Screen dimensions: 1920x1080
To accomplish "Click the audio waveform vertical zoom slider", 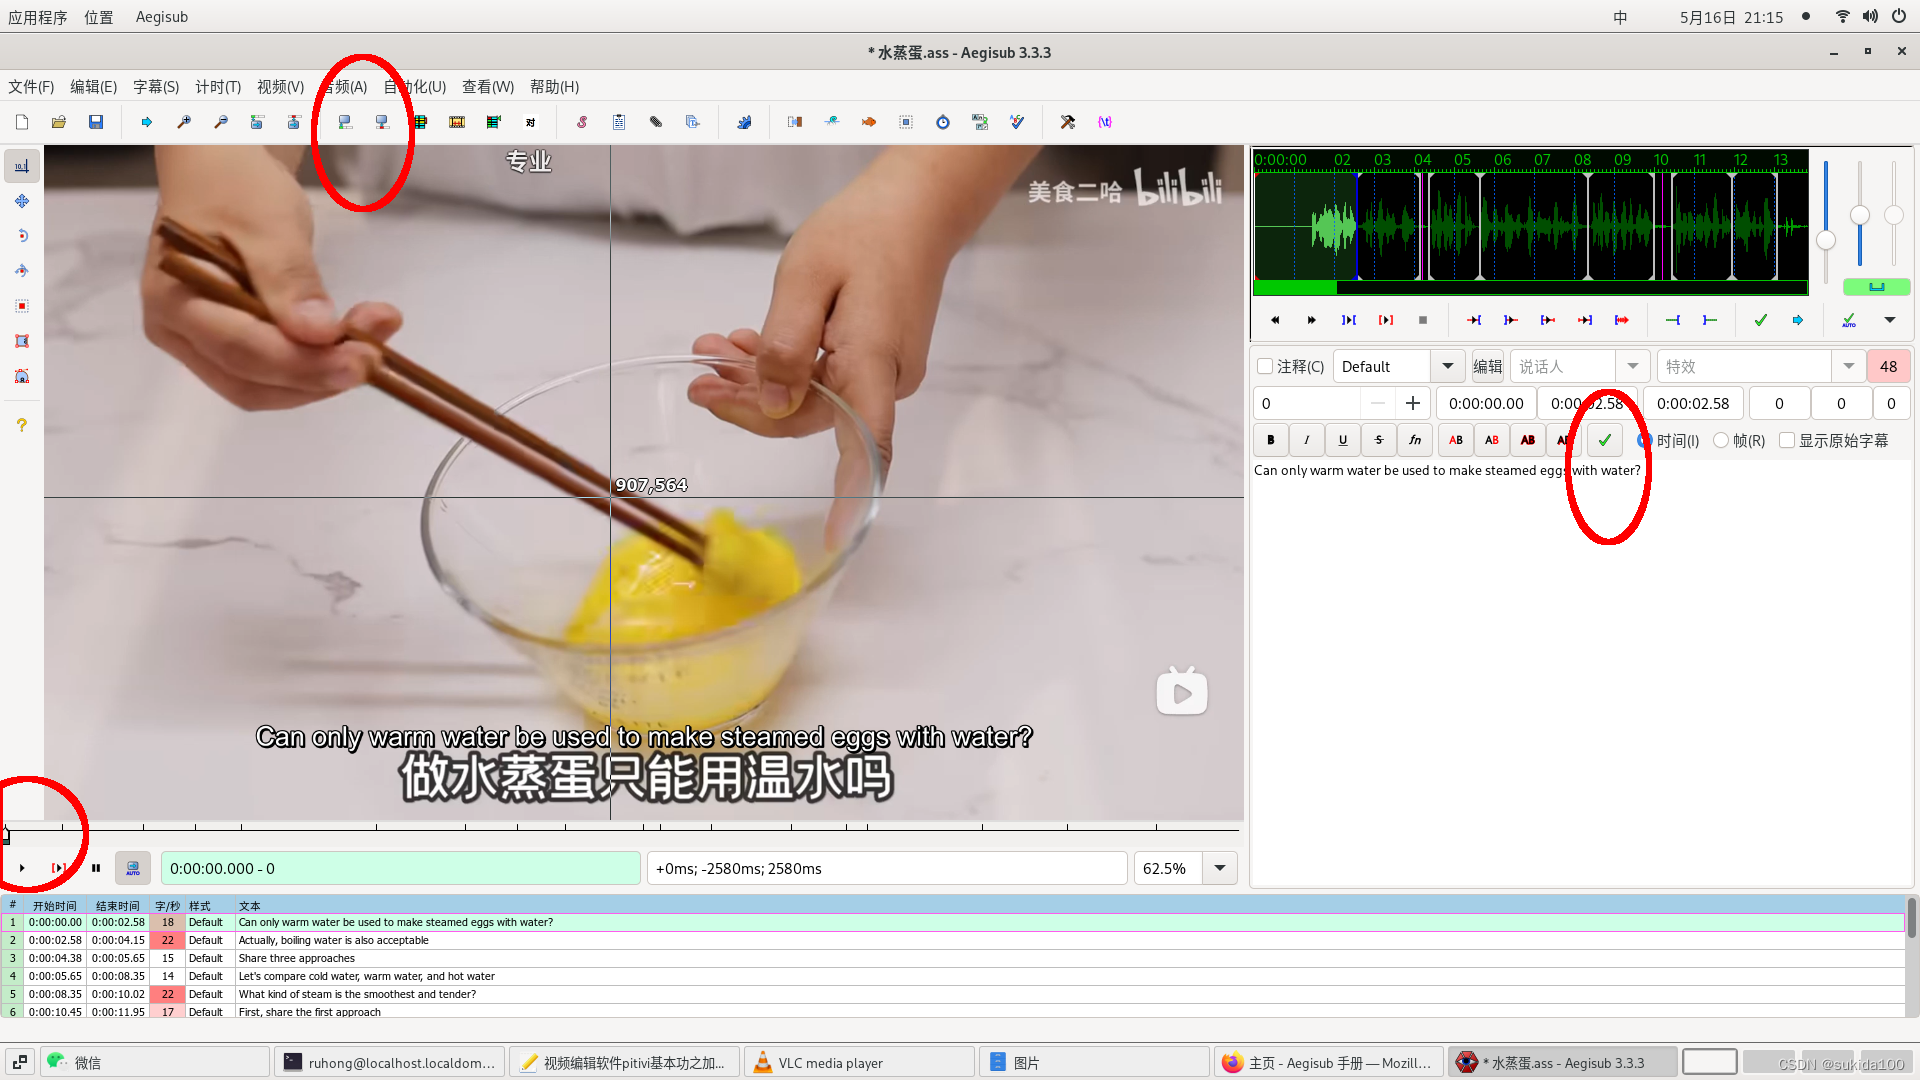I will pyautogui.click(x=1860, y=216).
